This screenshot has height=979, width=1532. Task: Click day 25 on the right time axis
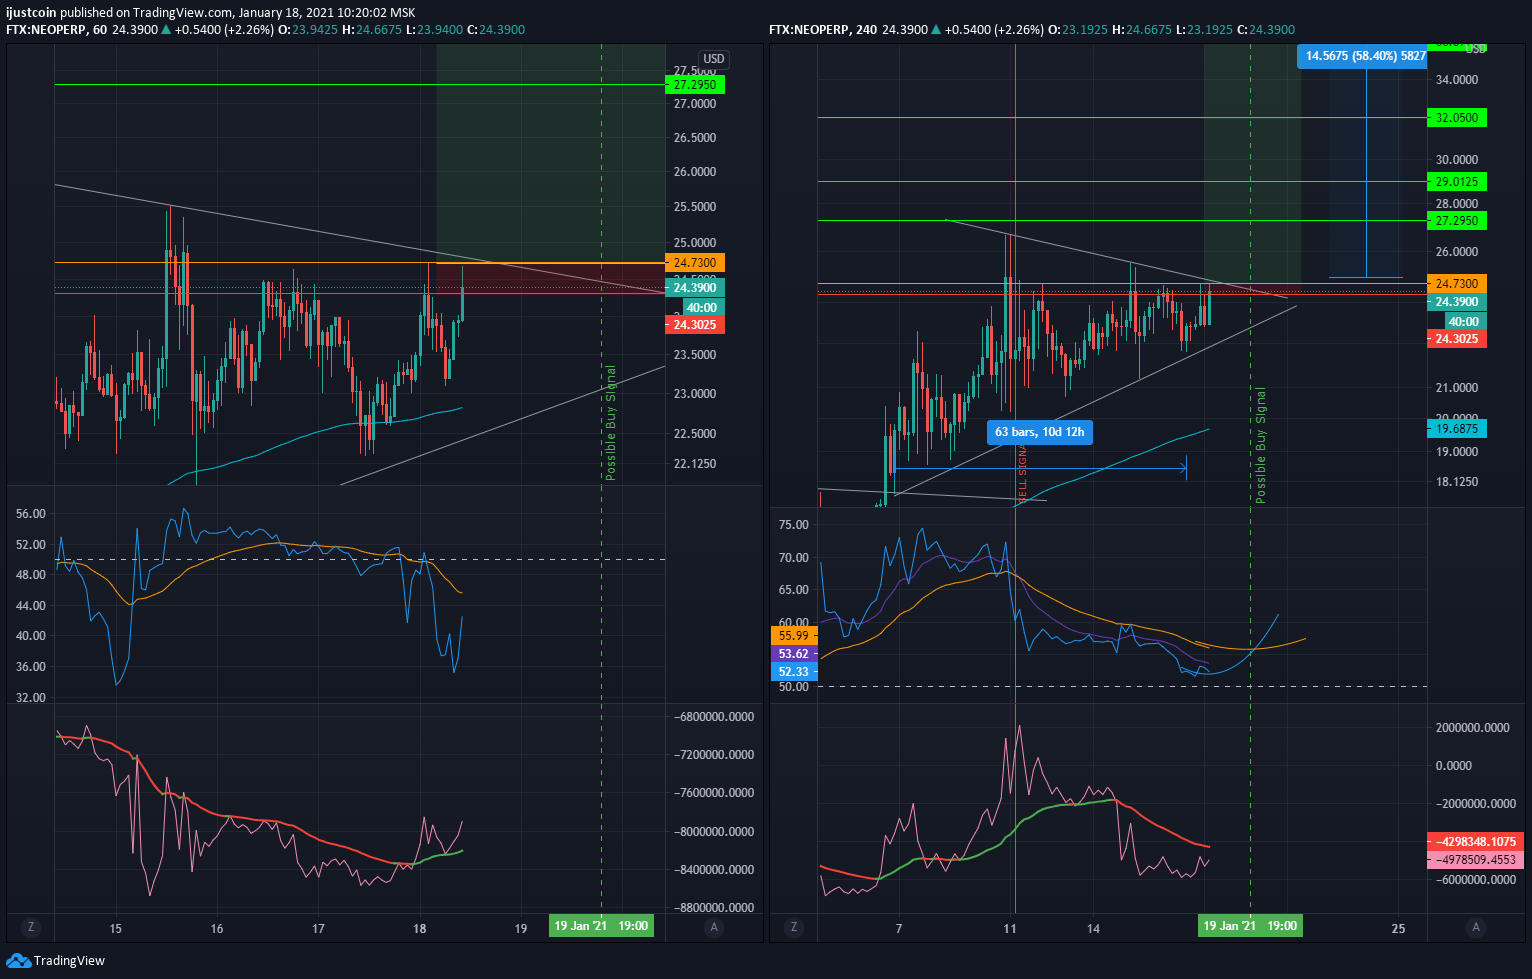click(x=1398, y=929)
